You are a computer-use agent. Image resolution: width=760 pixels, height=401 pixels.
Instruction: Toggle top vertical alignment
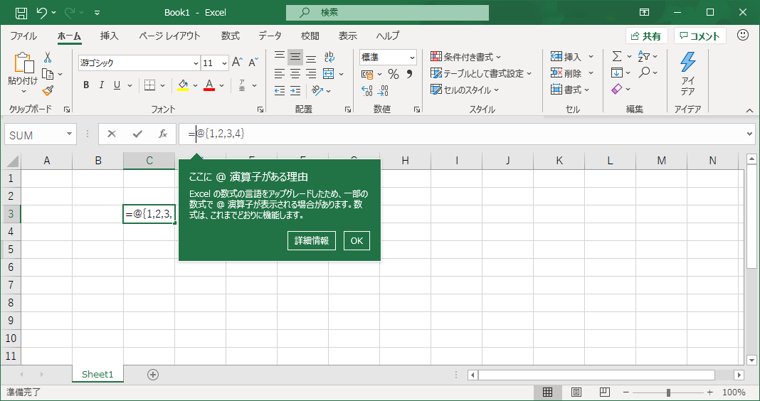[x=280, y=57]
